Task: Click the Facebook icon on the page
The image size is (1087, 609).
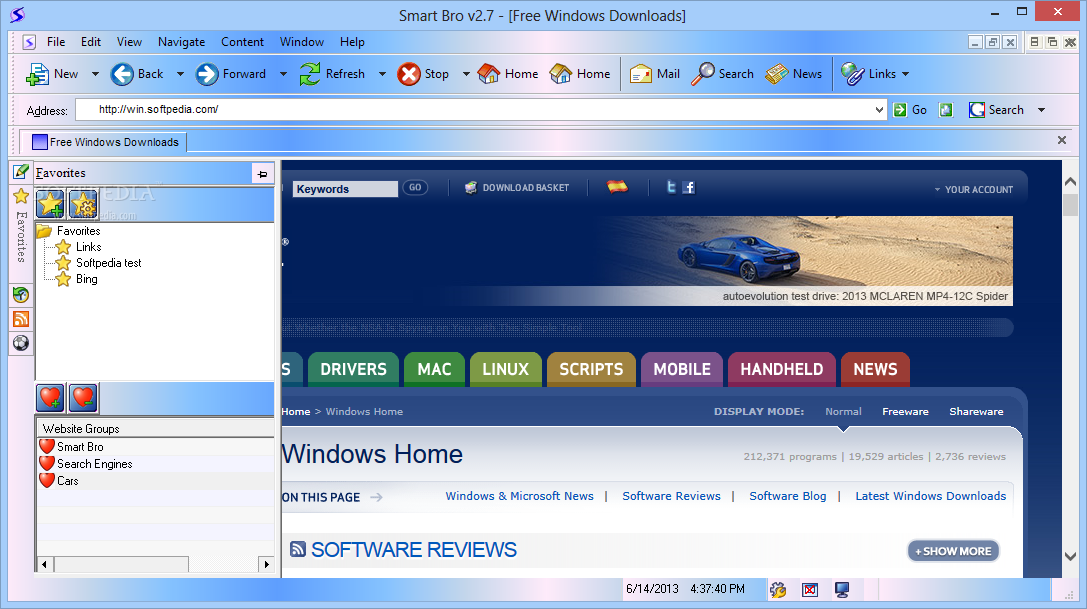Action: point(688,187)
